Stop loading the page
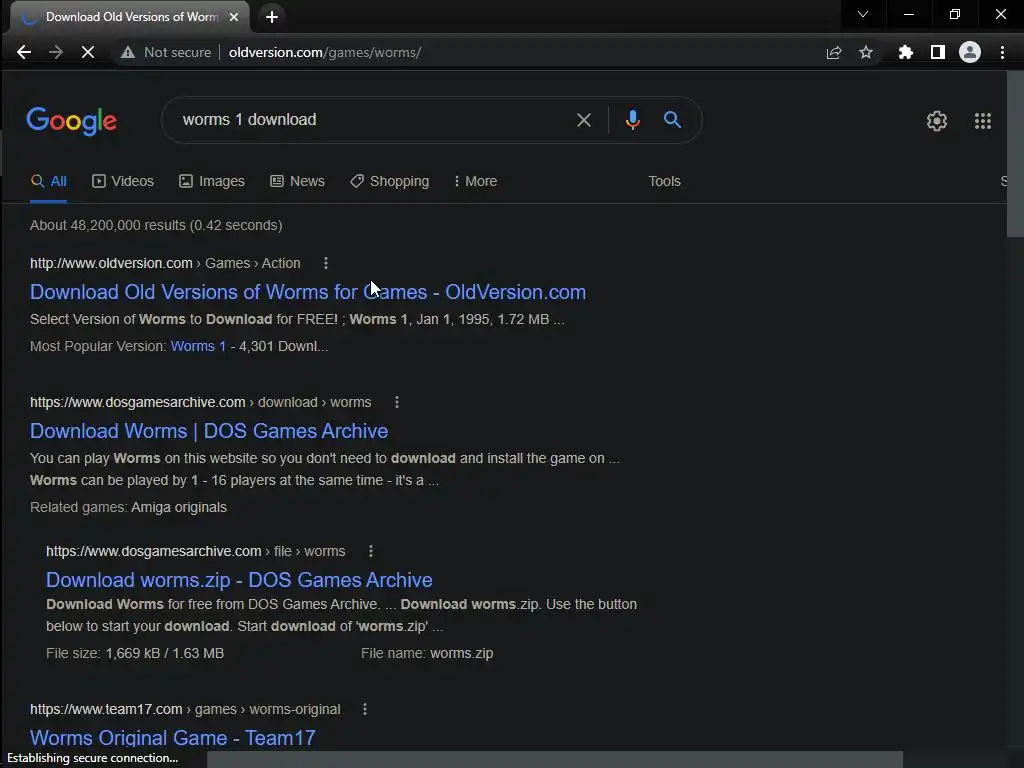Screen dimensions: 1024x768 [x=88, y=52]
